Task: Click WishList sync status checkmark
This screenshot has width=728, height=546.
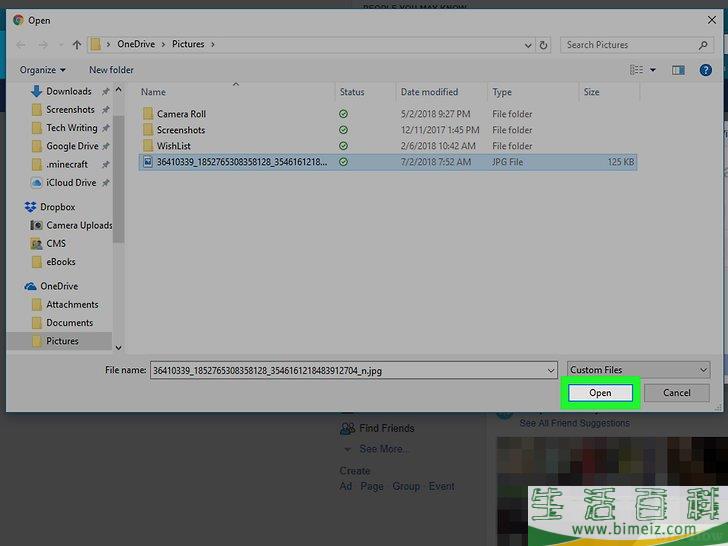Action: coord(343,146)
